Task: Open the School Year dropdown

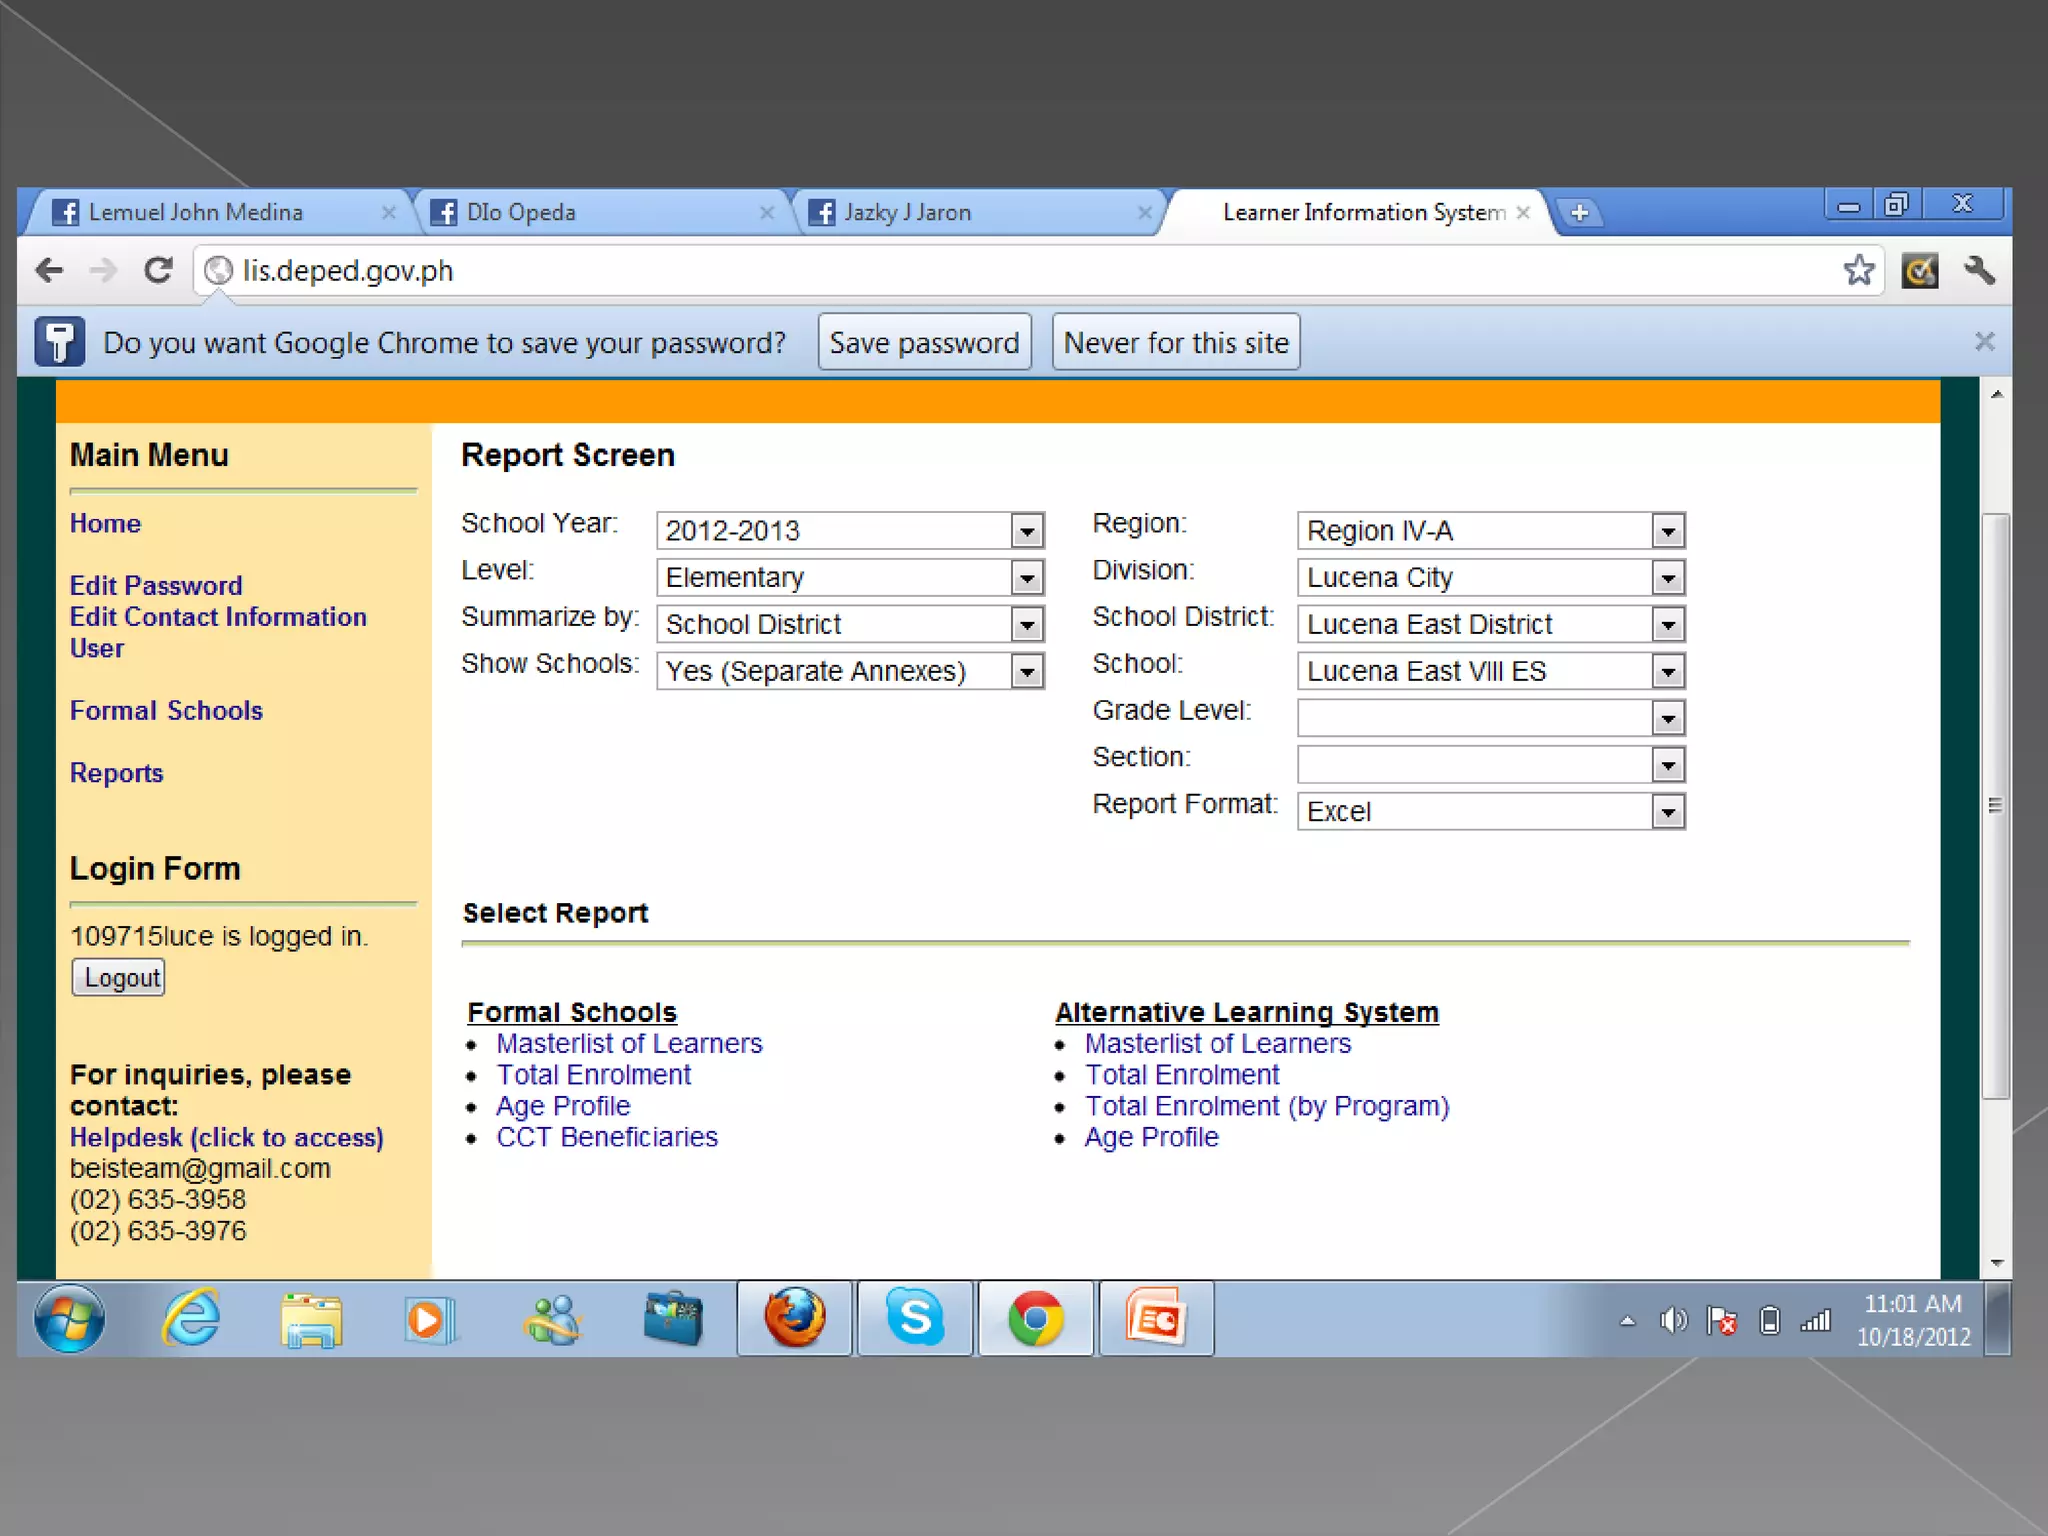Action: (850, 530)
